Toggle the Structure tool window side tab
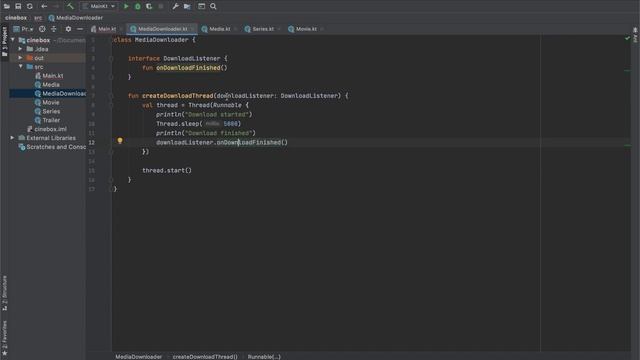Image resolution: width=640 pixels, height=360 pixels. pyautogui.click(x=4, y=293)
